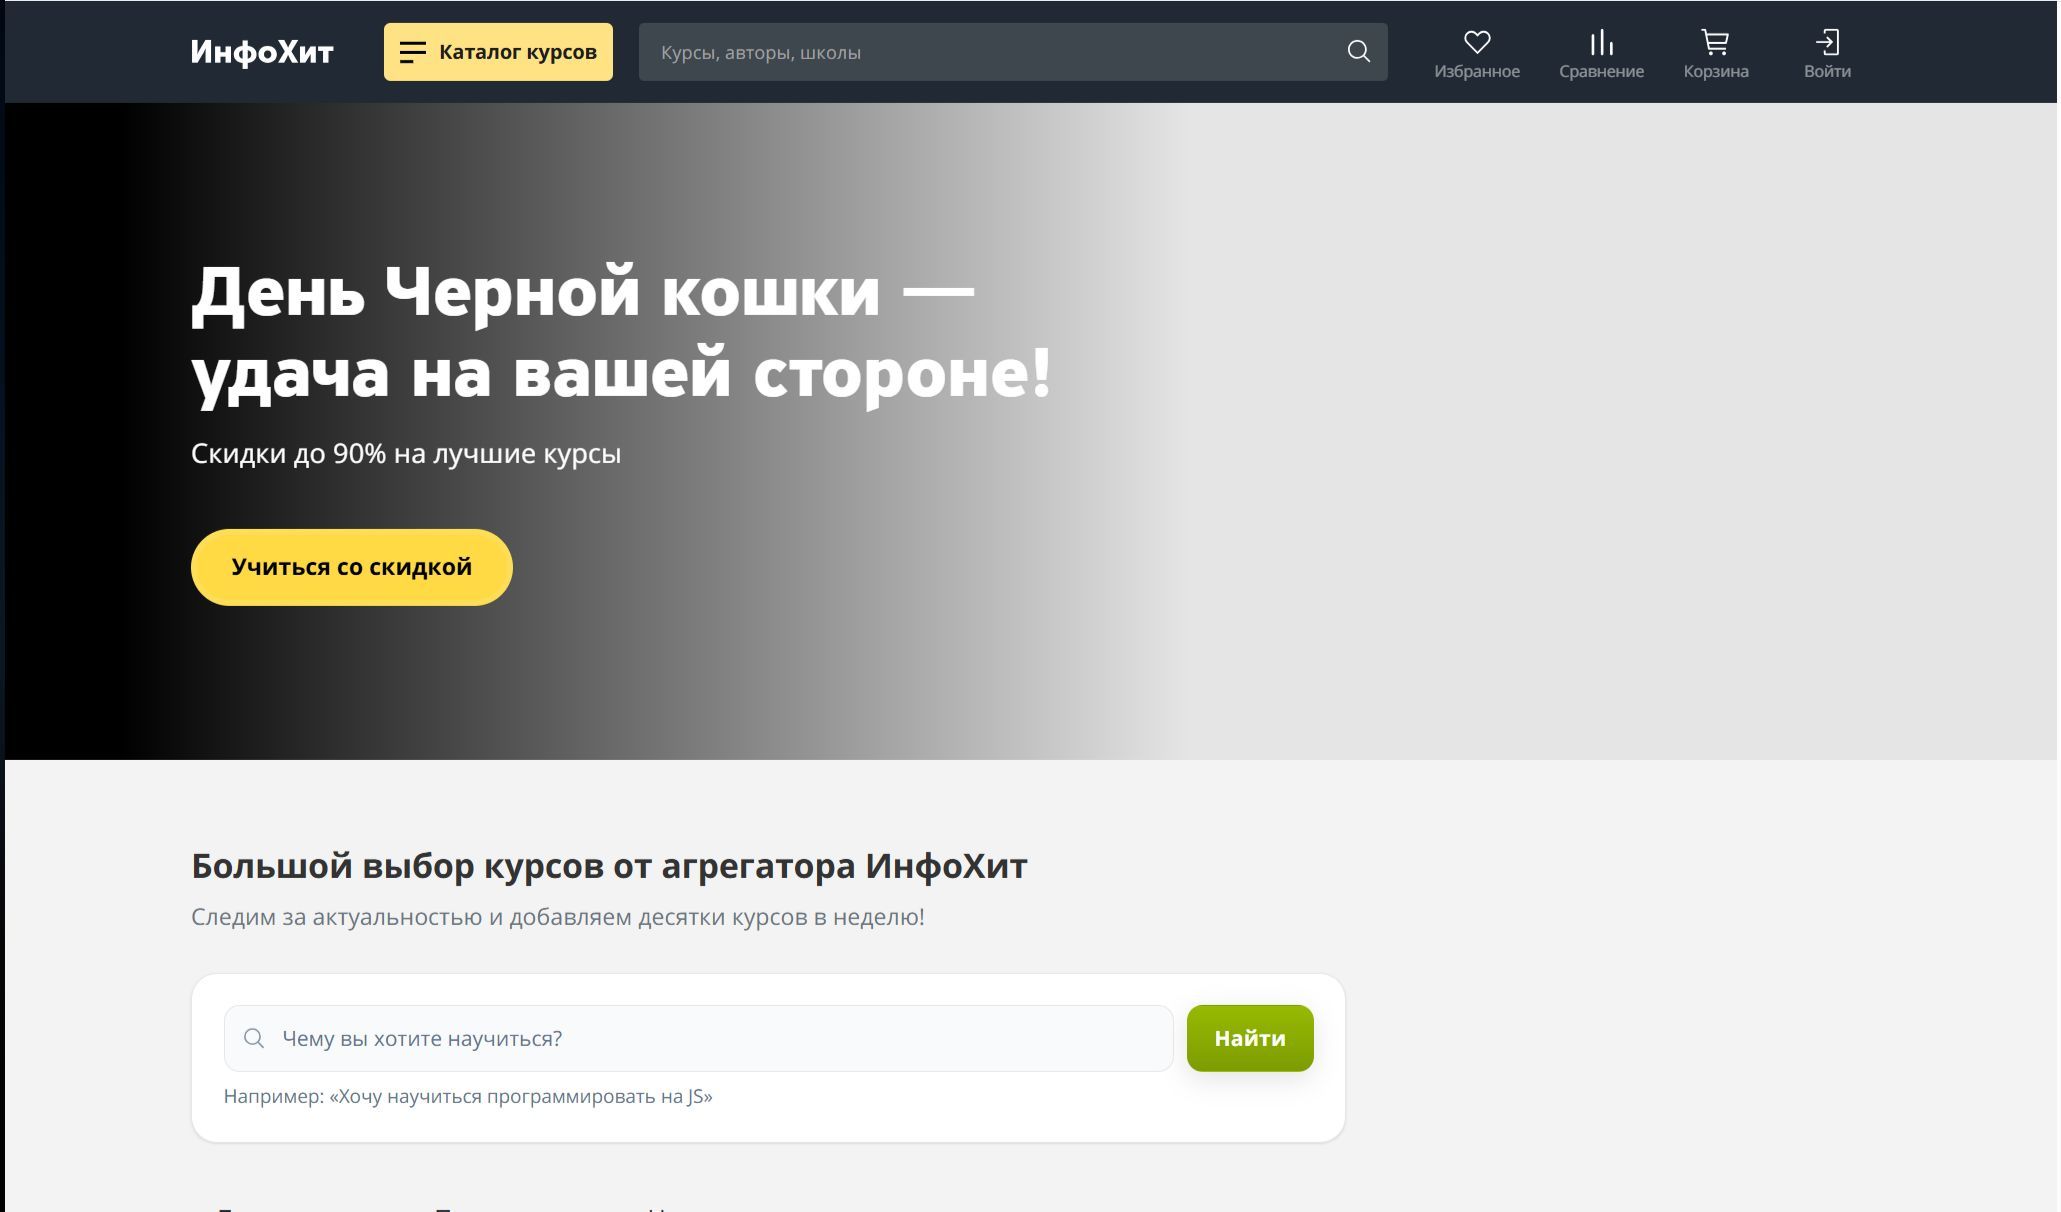
Task: Focus the Курсы, авторы, школы search field
Action: click(x=990, y=52)
